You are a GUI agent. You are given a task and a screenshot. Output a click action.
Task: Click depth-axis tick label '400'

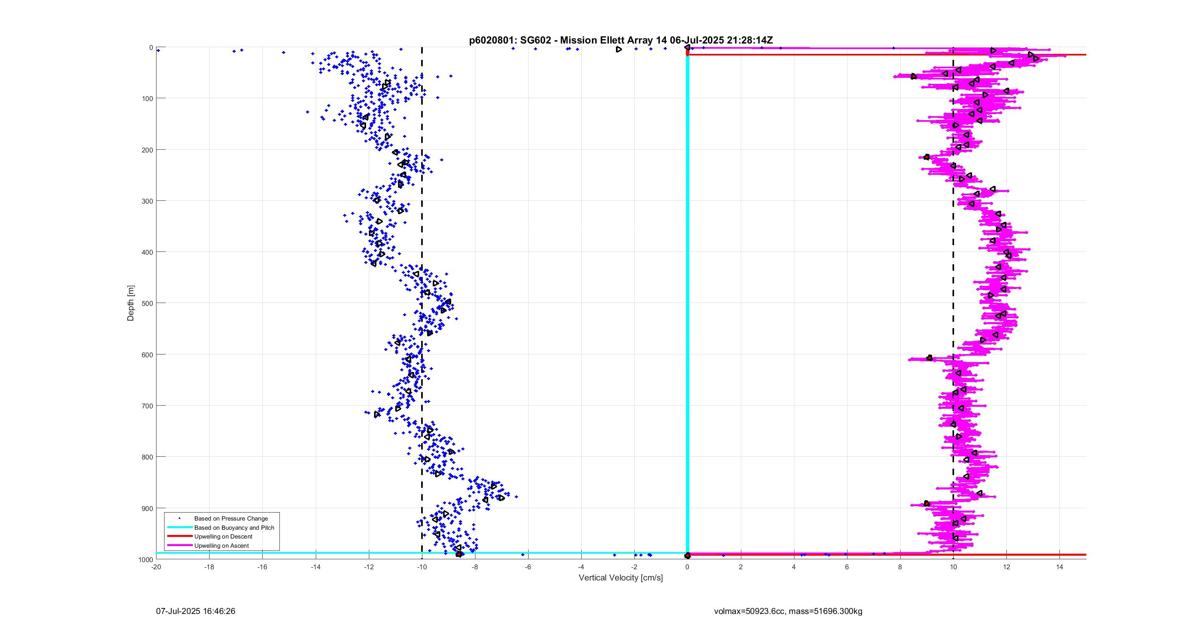tap(145, 252)
